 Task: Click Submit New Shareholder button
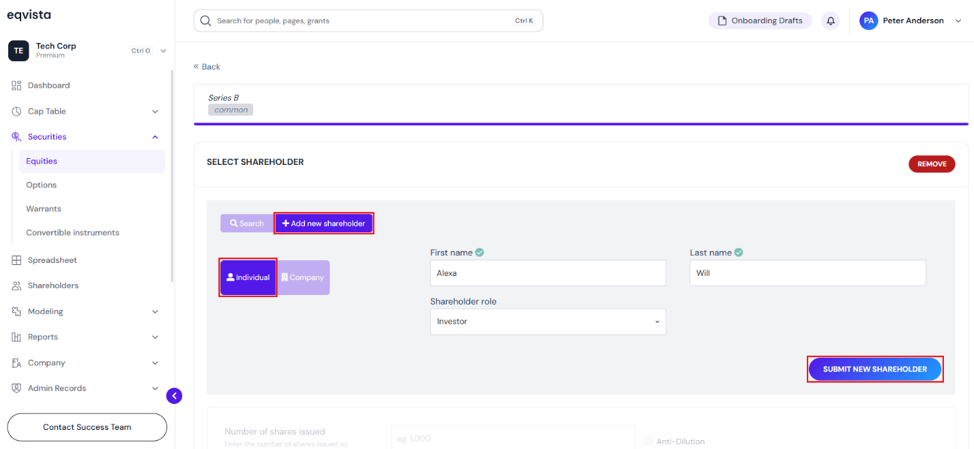875,369
